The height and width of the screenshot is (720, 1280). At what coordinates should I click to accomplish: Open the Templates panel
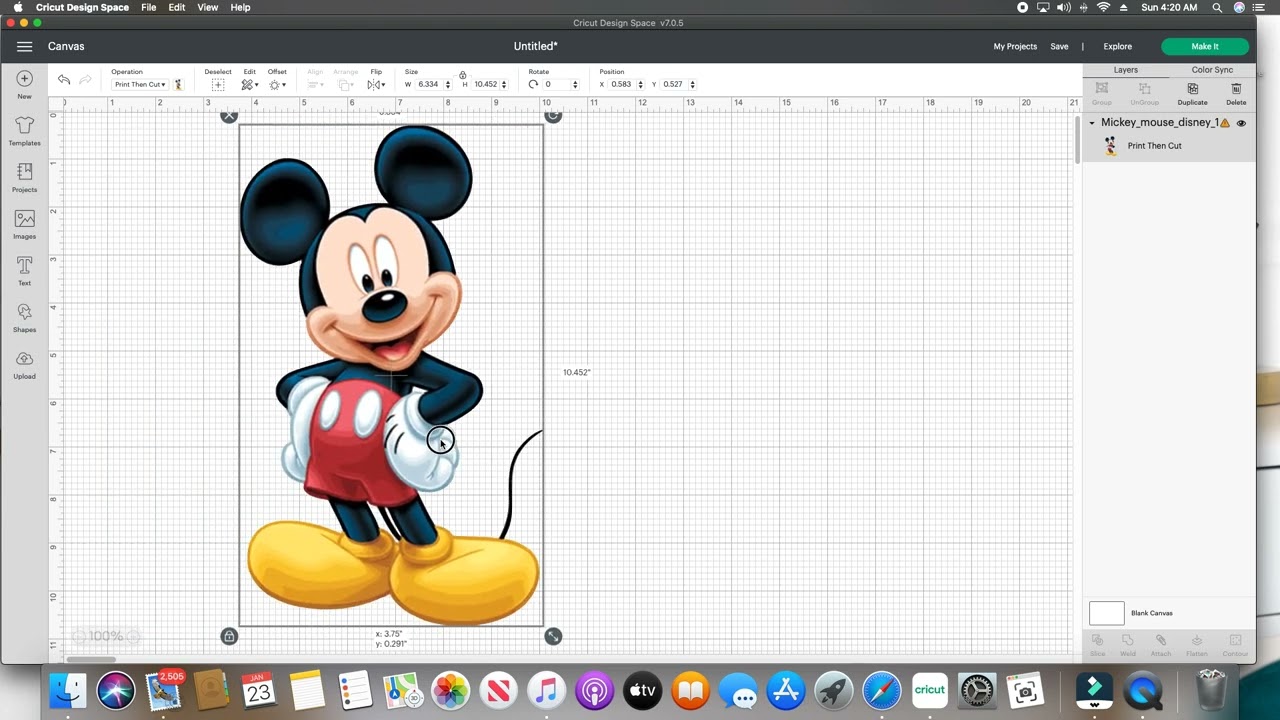click(x=24, y=126)
